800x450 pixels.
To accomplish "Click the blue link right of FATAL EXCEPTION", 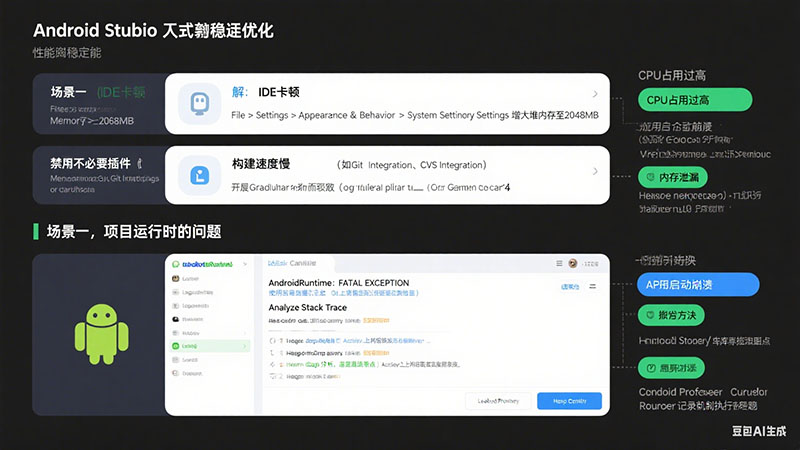I will pyautogui.click(x=570, y=287).
